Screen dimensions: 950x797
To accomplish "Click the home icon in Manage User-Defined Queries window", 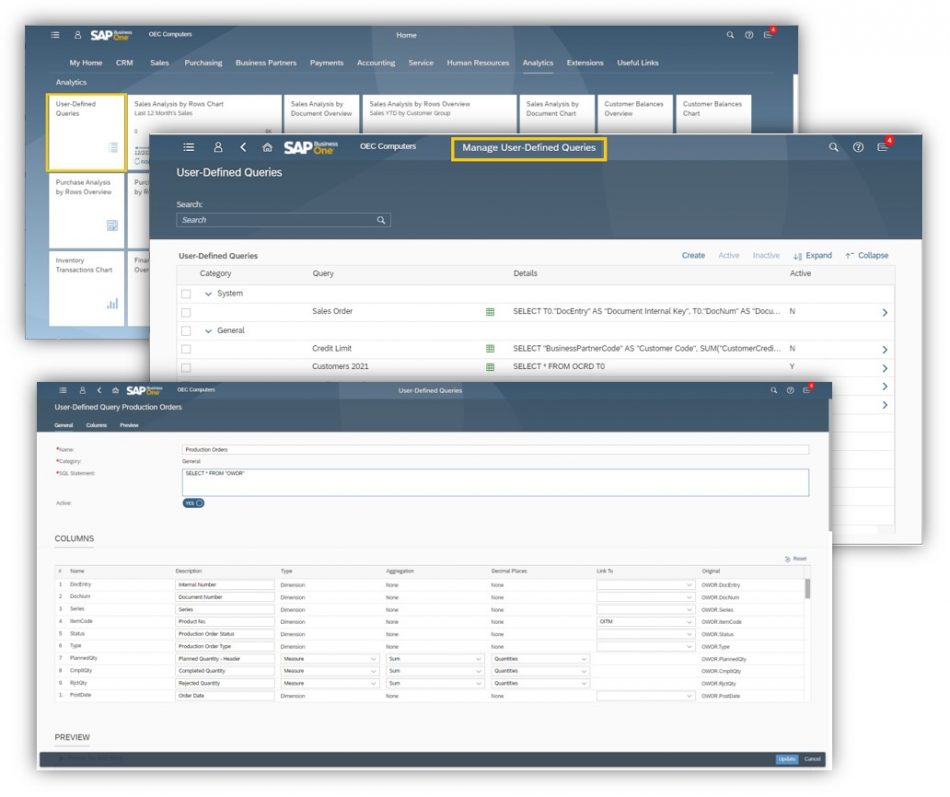I will (267, 147).
